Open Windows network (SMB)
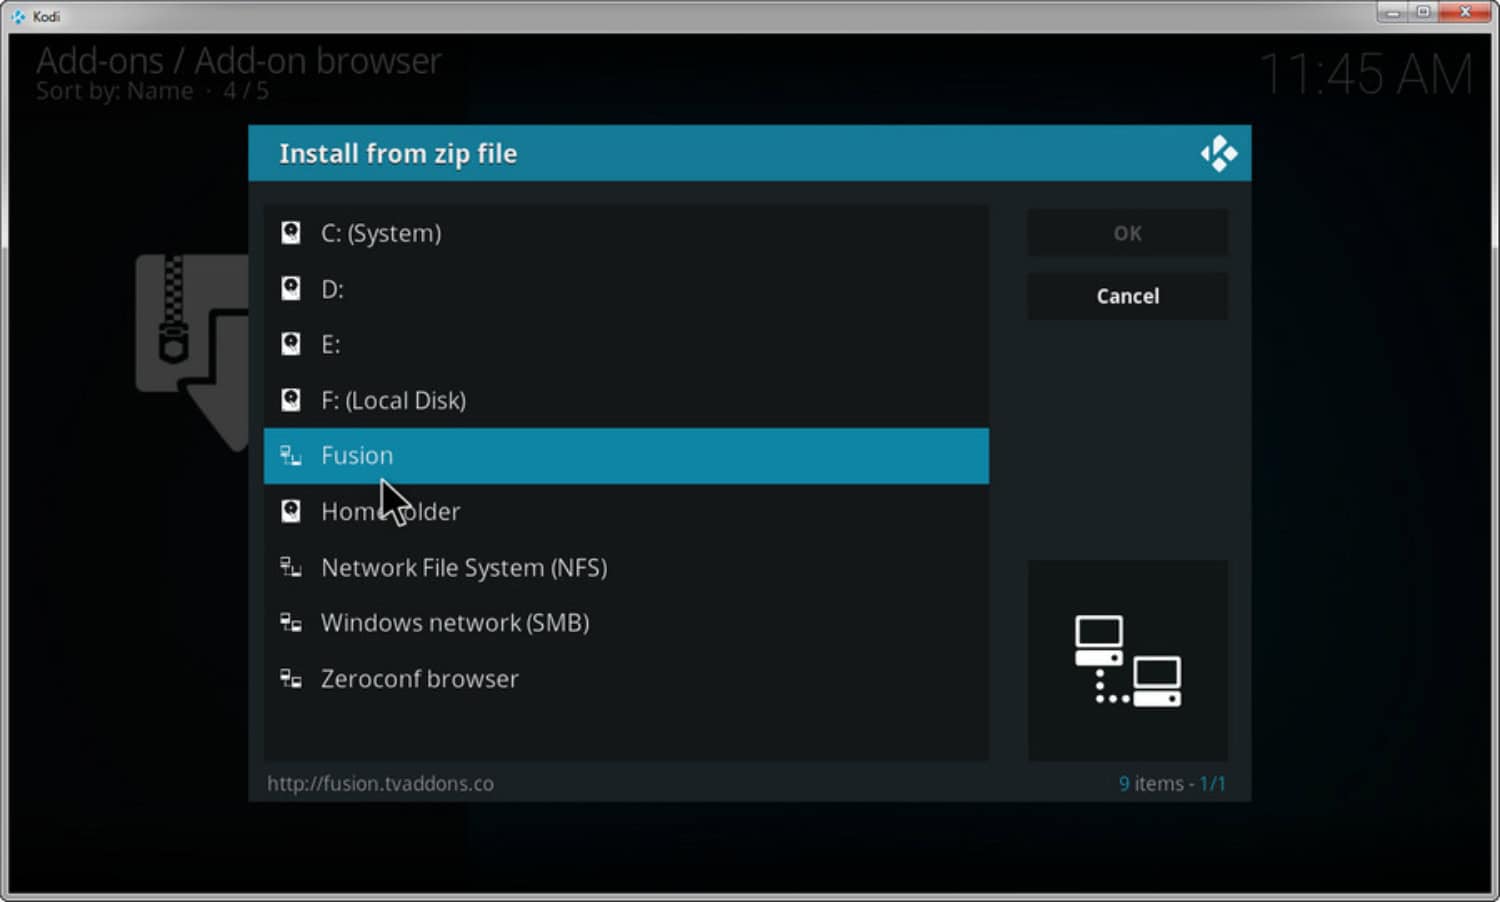Viewport: 1500px width, 902px height. tap(626, 623)
